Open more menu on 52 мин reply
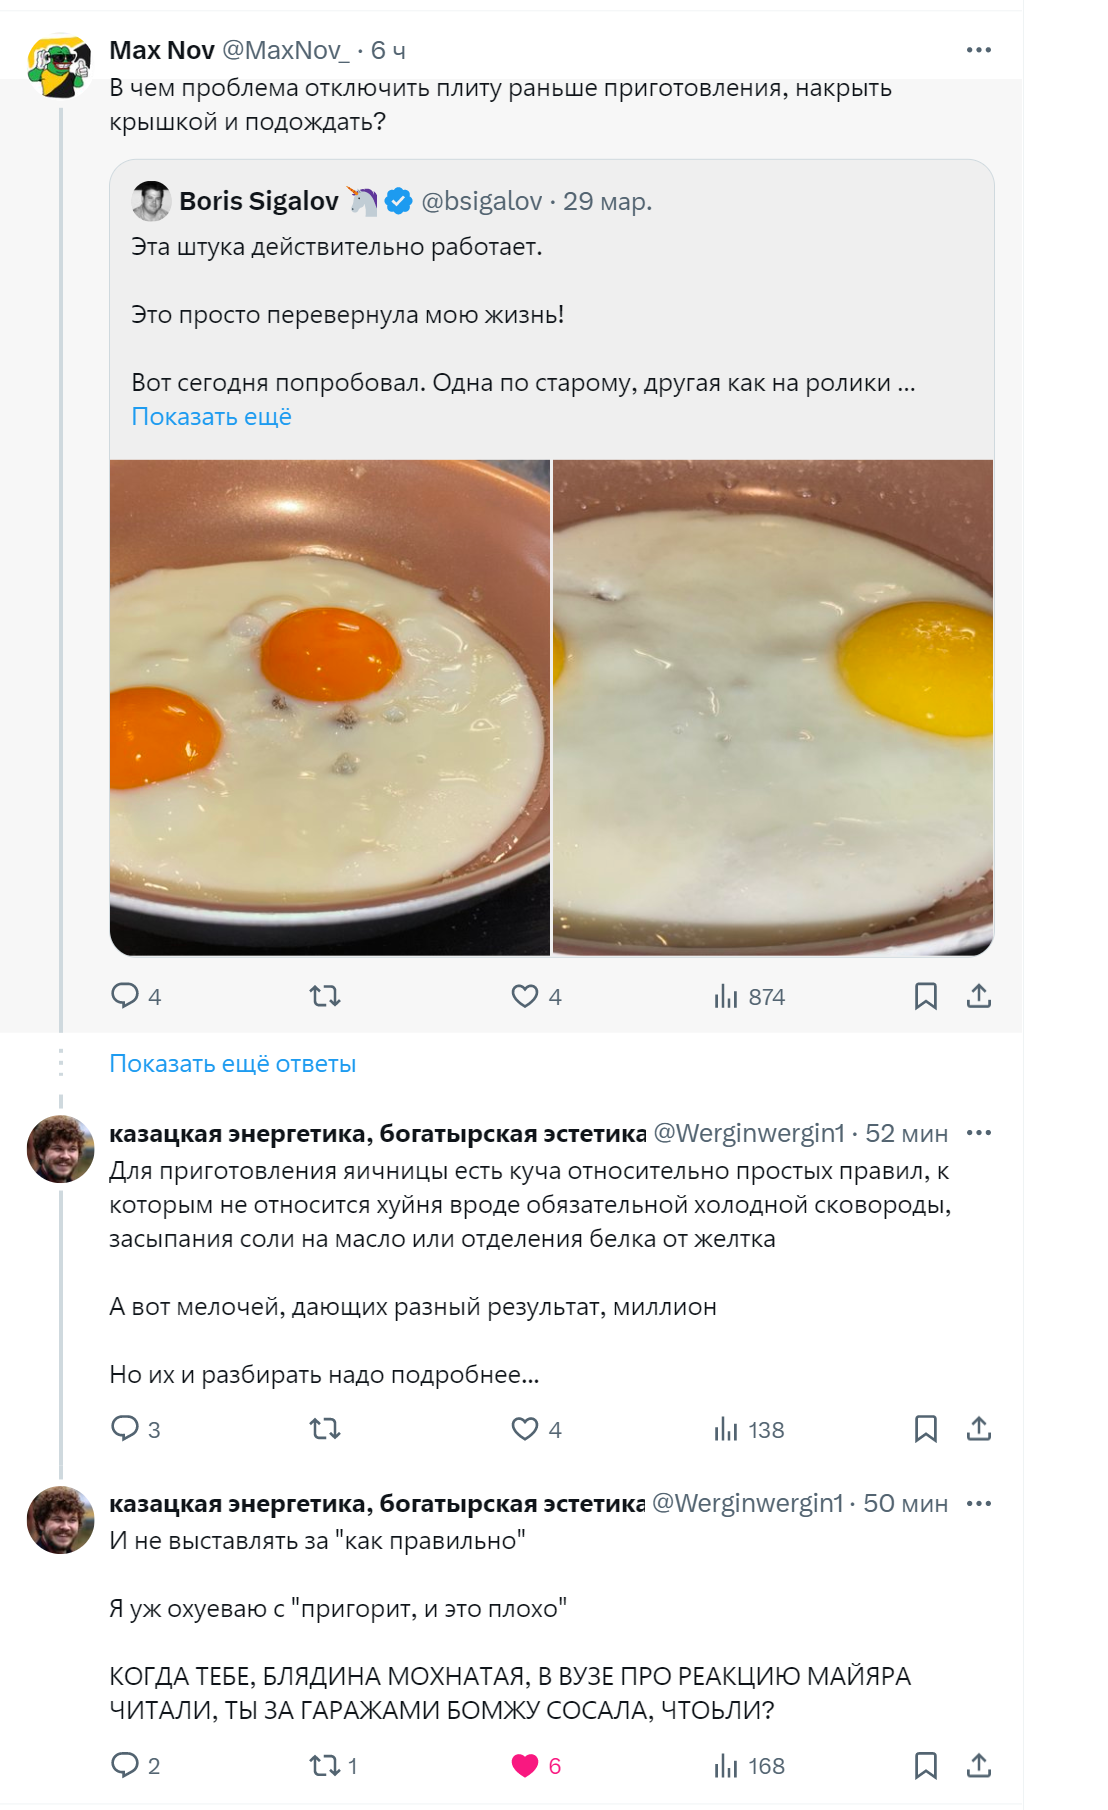The width and height of the screenshot is (1108, 1810). pyautogui.click(x=979, y=1133)
